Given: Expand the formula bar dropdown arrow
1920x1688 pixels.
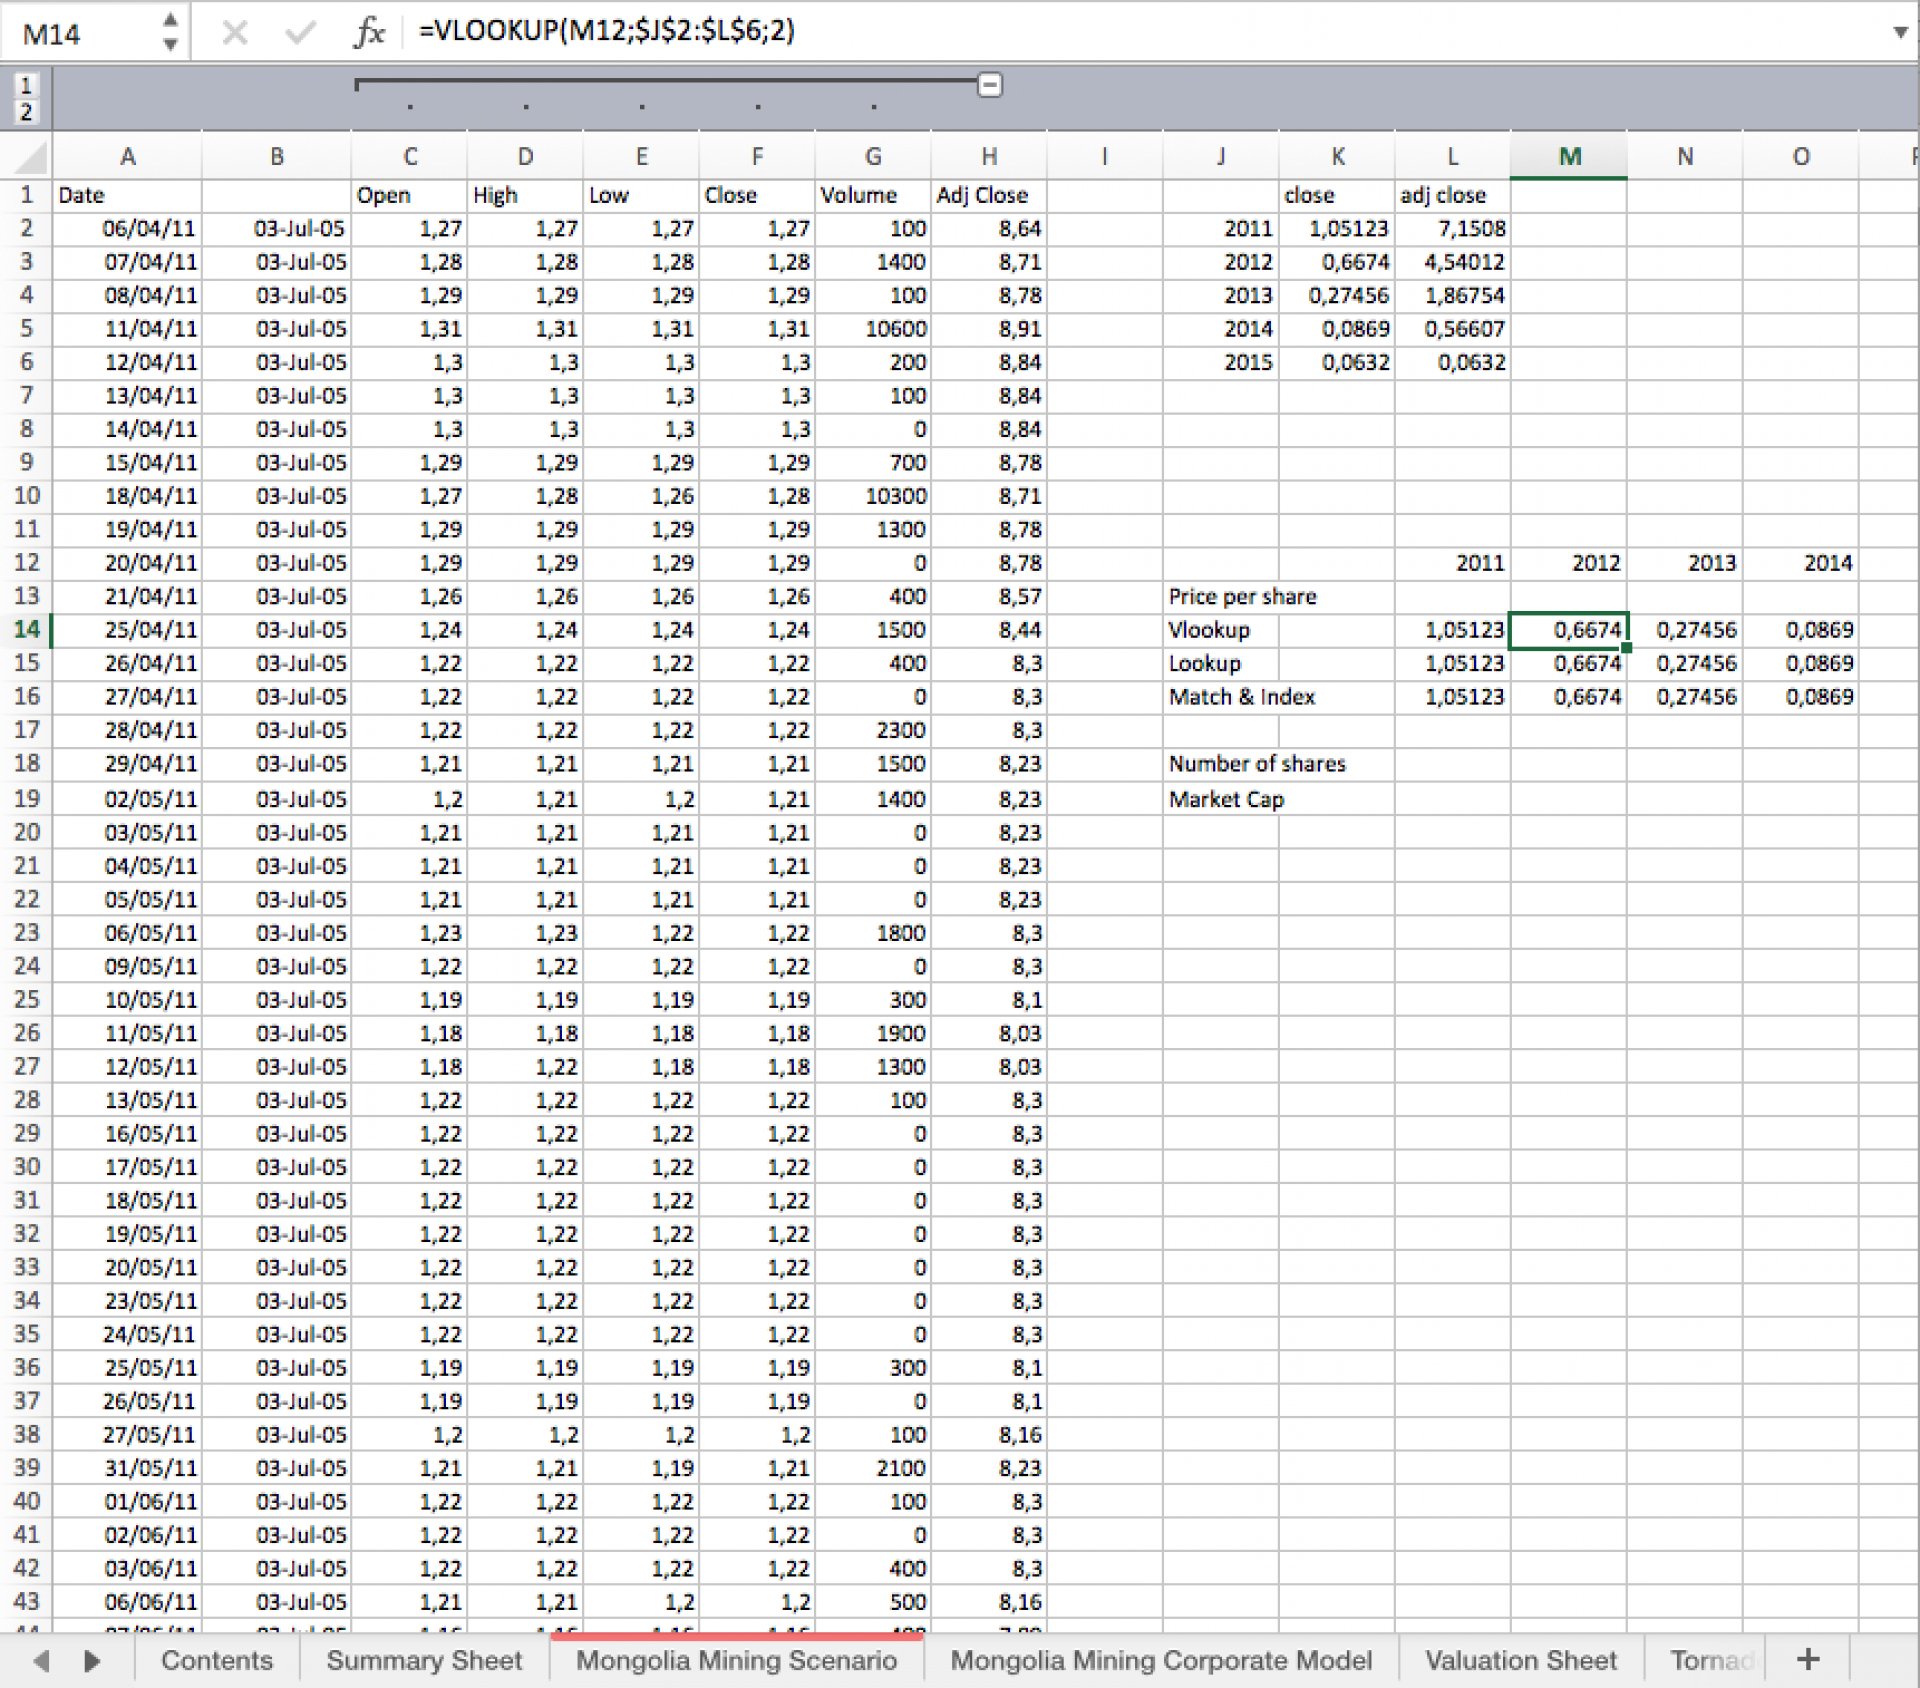Looking at the screenshot, I should tap(1900, 32).
